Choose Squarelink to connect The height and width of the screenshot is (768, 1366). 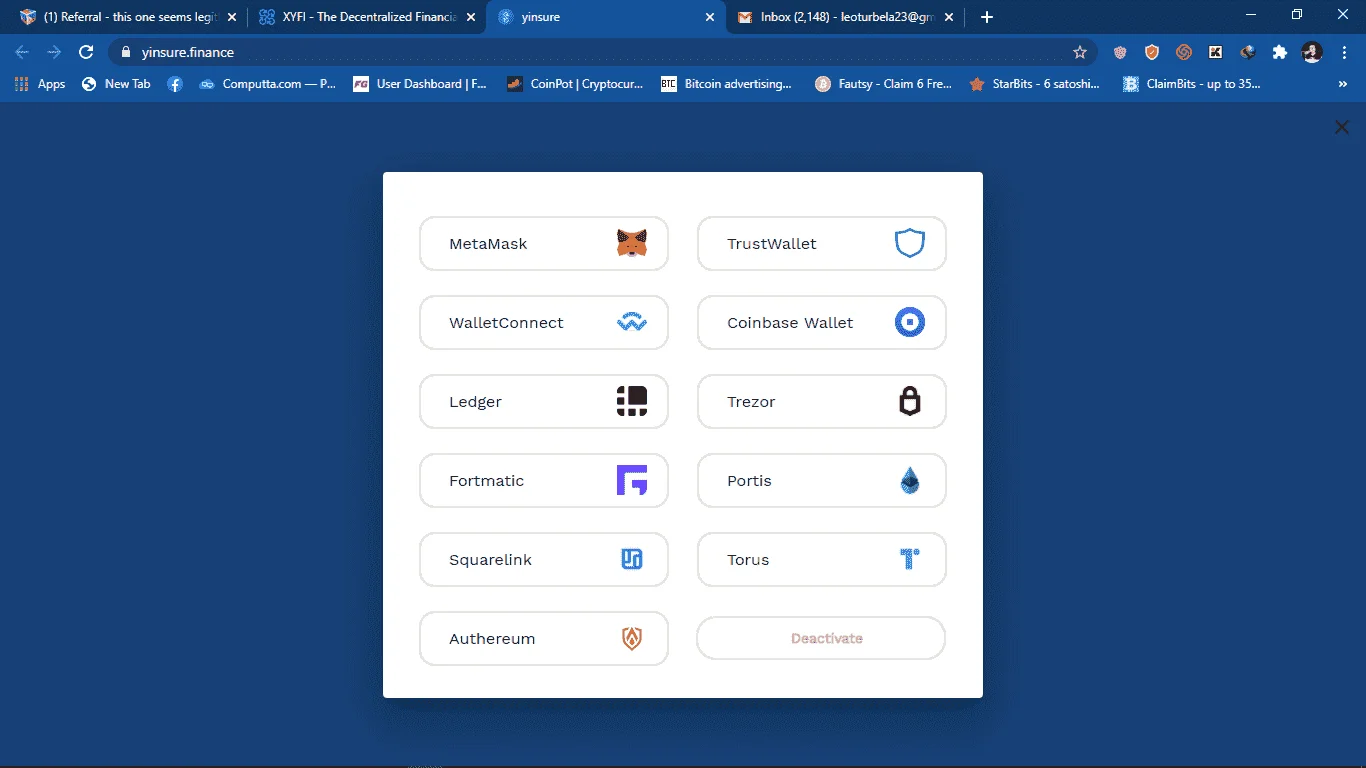tap(544, 560)
